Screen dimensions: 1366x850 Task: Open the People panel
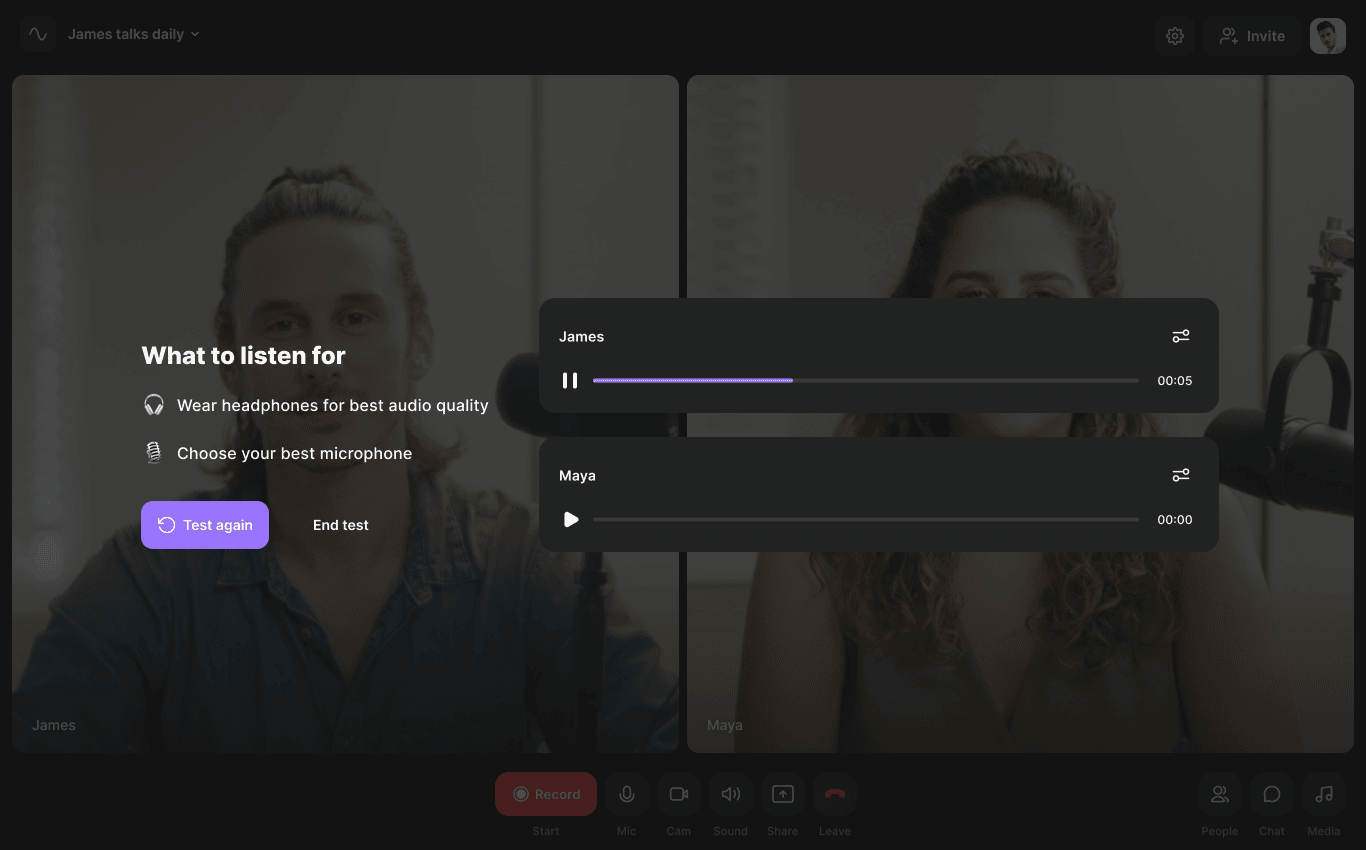coord(1219,794)
